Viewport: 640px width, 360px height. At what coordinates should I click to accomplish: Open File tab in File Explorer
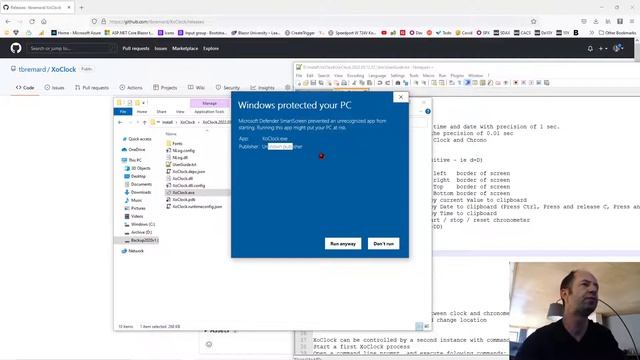point(123,111)
